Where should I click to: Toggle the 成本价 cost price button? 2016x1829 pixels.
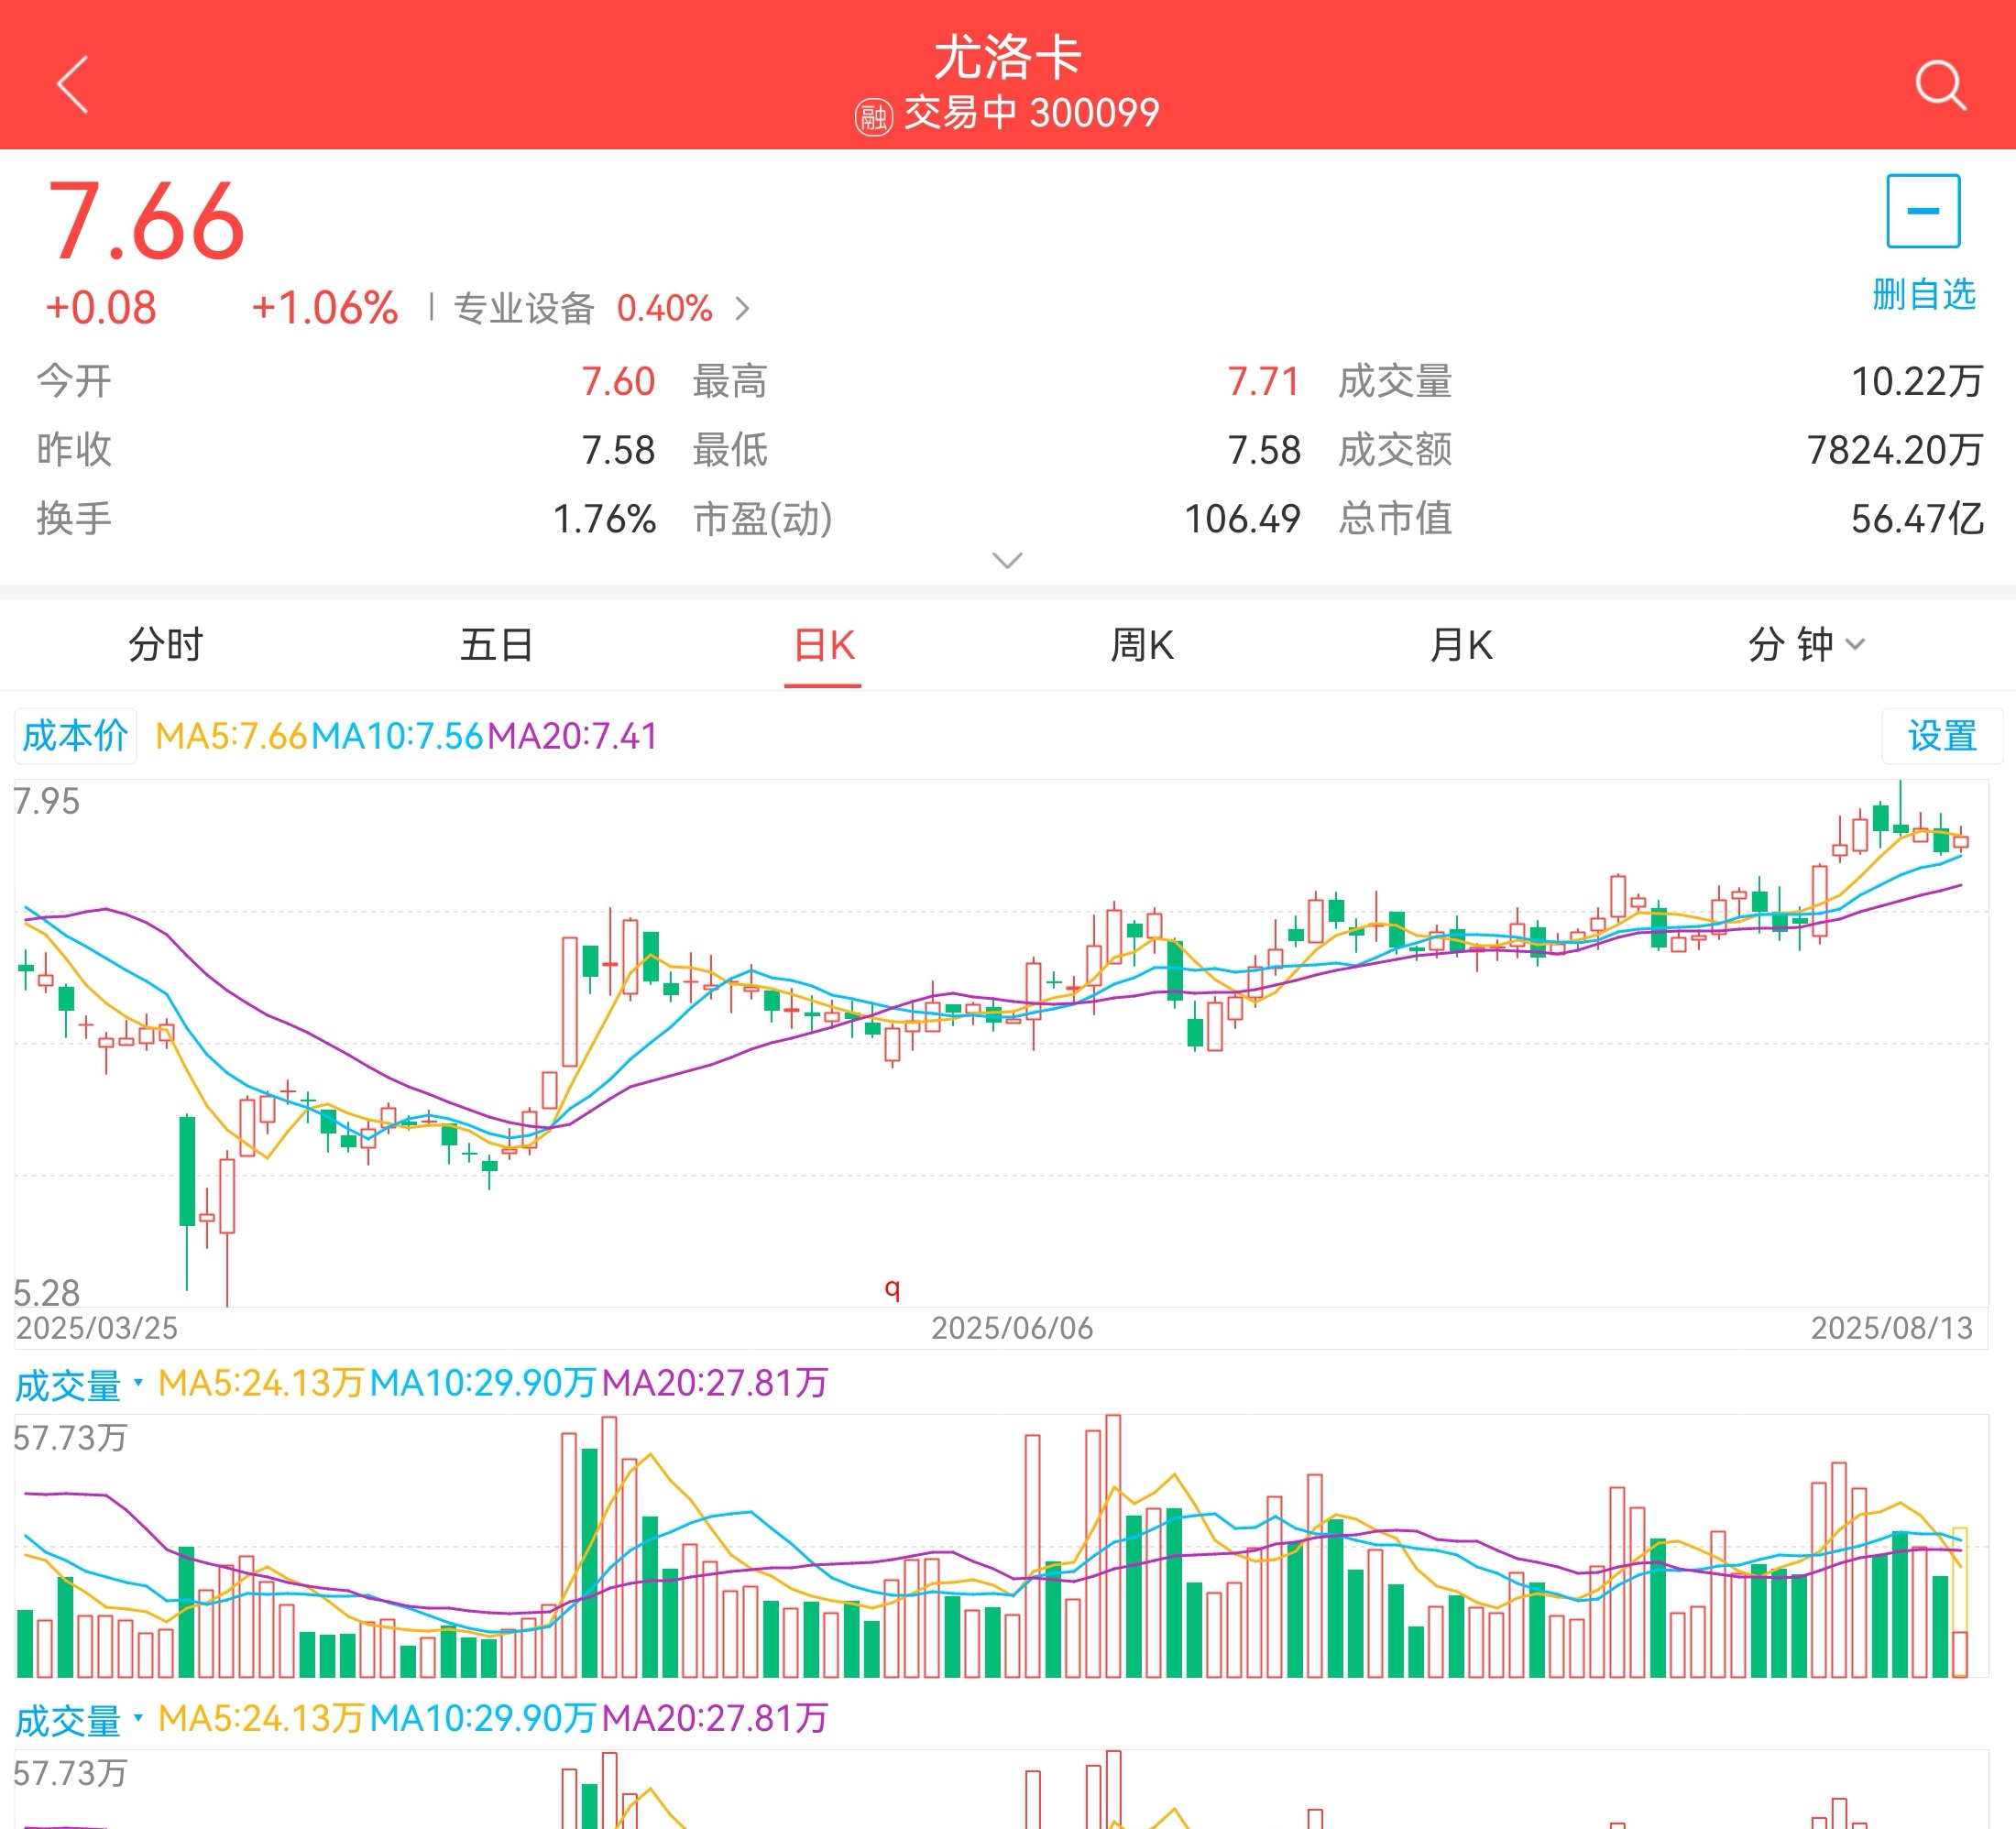pyautogui.click(x=75, y=736)
